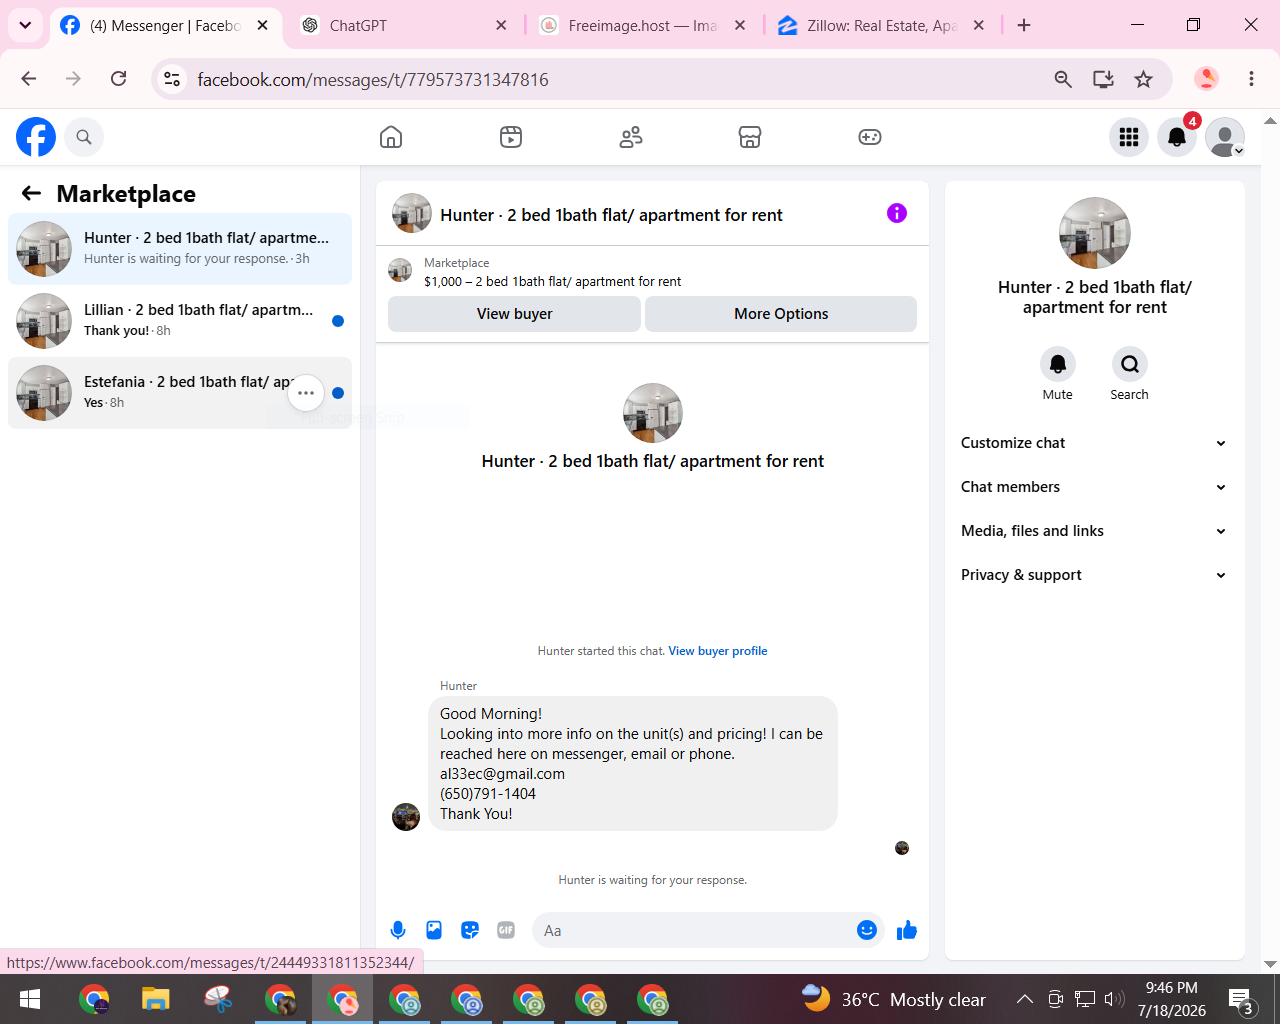Mute this conversation with bell icon
This screenshot has height=1024, width=1280.
(x=1058, y=364)
